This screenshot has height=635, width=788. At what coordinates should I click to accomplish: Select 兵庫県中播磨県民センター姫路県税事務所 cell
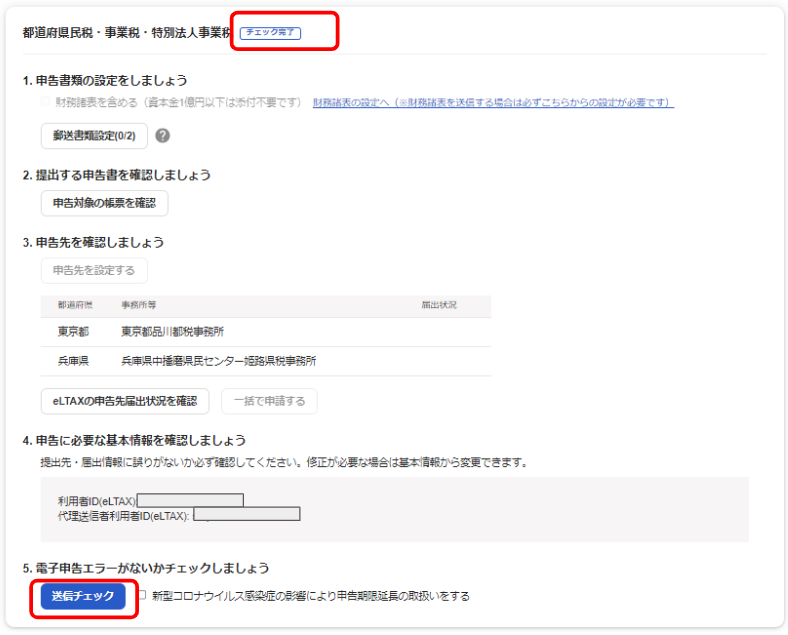coord(219,361)
